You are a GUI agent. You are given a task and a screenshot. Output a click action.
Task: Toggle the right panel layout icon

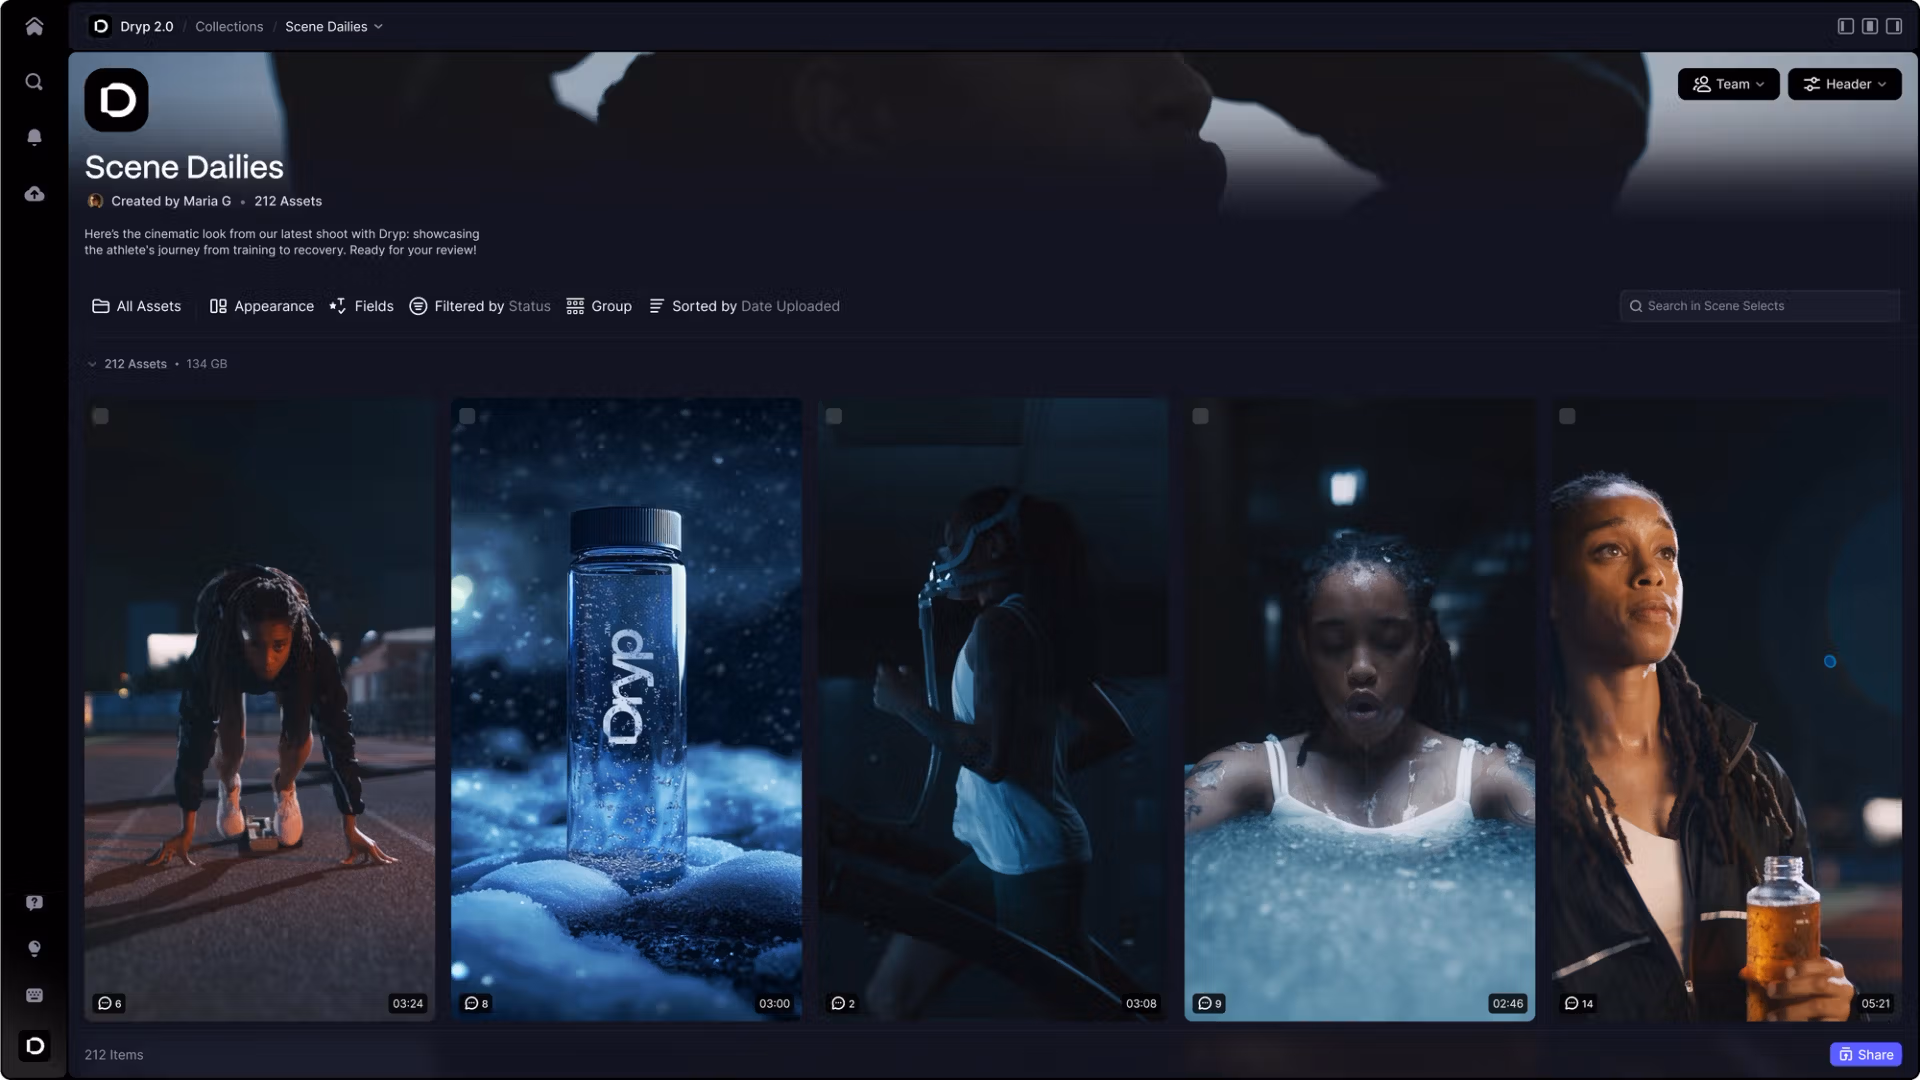tap(1893, 27)
